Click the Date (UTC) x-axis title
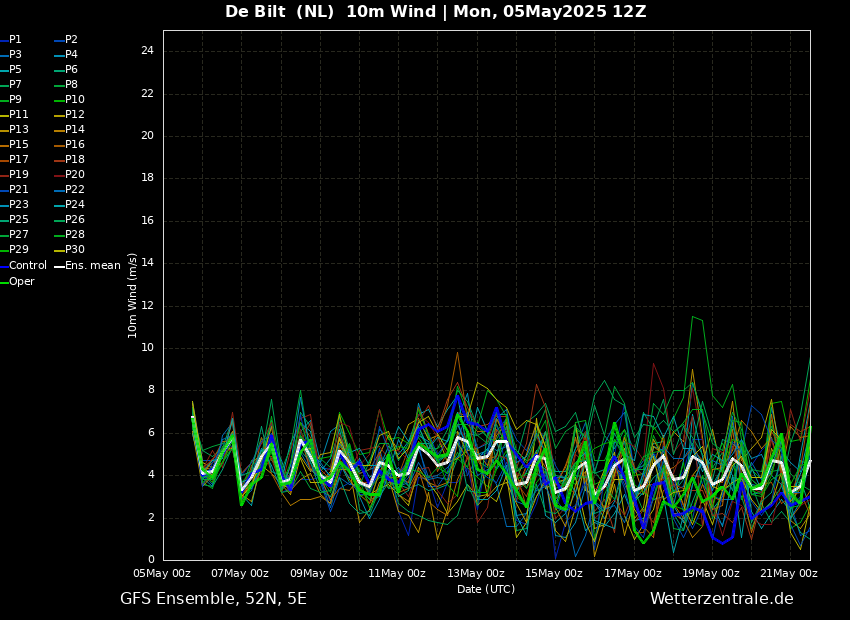This screenshot has width=850, height=620. pos(486,589)
